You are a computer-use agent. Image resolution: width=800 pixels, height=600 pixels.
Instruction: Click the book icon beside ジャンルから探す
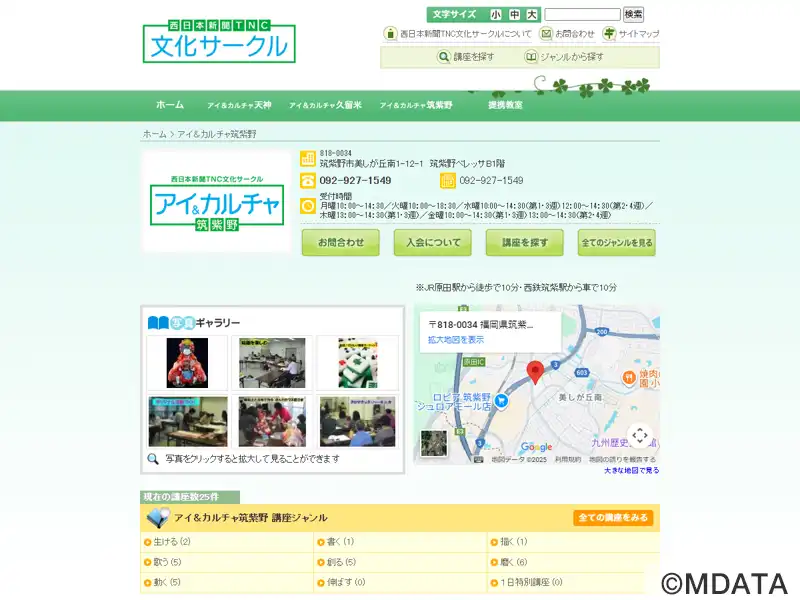coord(531,57)
